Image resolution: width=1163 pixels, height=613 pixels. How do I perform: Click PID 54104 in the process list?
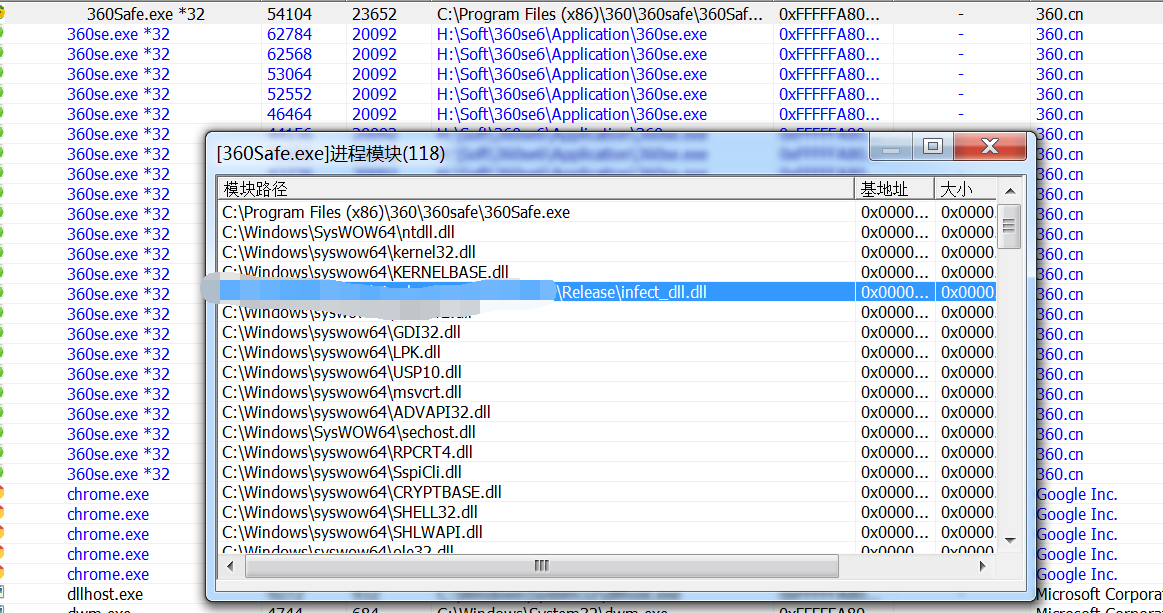[x=289, y=14]
